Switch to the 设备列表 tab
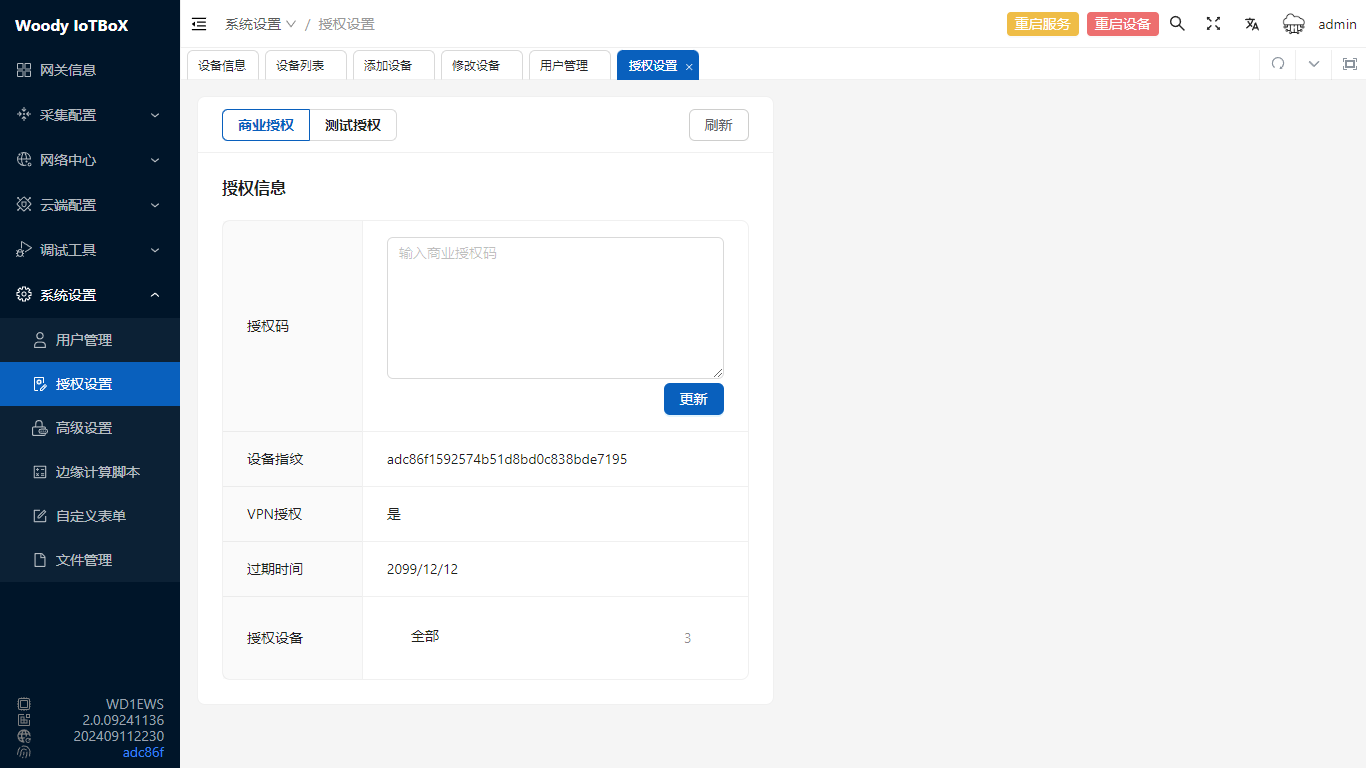The image size is (1366, 768). (300, 65)
